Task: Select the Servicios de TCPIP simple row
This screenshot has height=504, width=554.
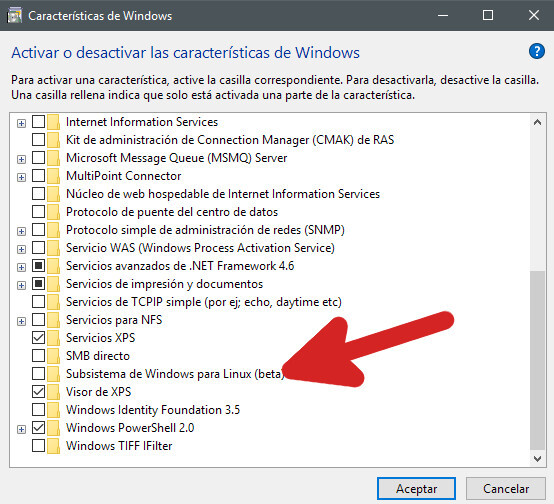Action: [204, 302]
